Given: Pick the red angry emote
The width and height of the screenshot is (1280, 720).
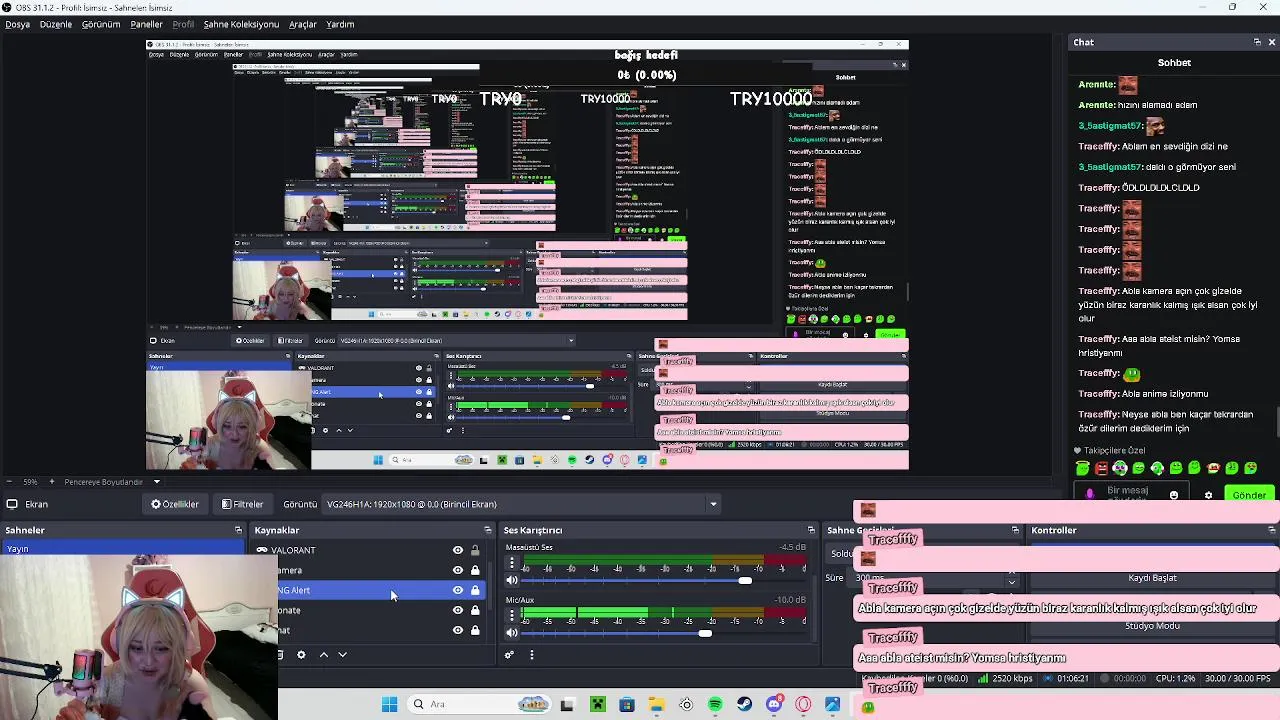Looking at the screenshot, I should pos(1101,468).
